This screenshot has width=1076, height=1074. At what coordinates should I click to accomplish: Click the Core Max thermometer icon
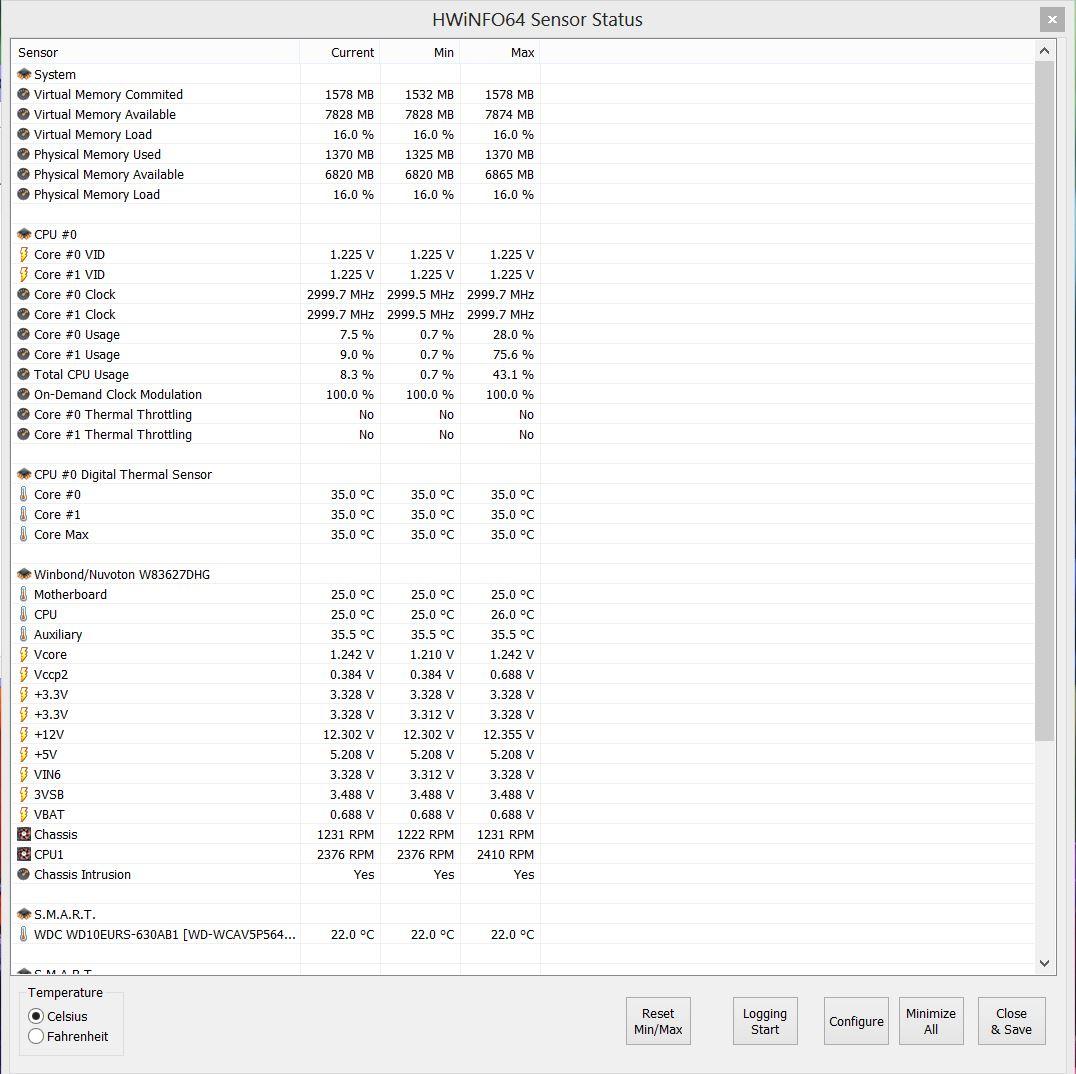[x=23, y=535]
